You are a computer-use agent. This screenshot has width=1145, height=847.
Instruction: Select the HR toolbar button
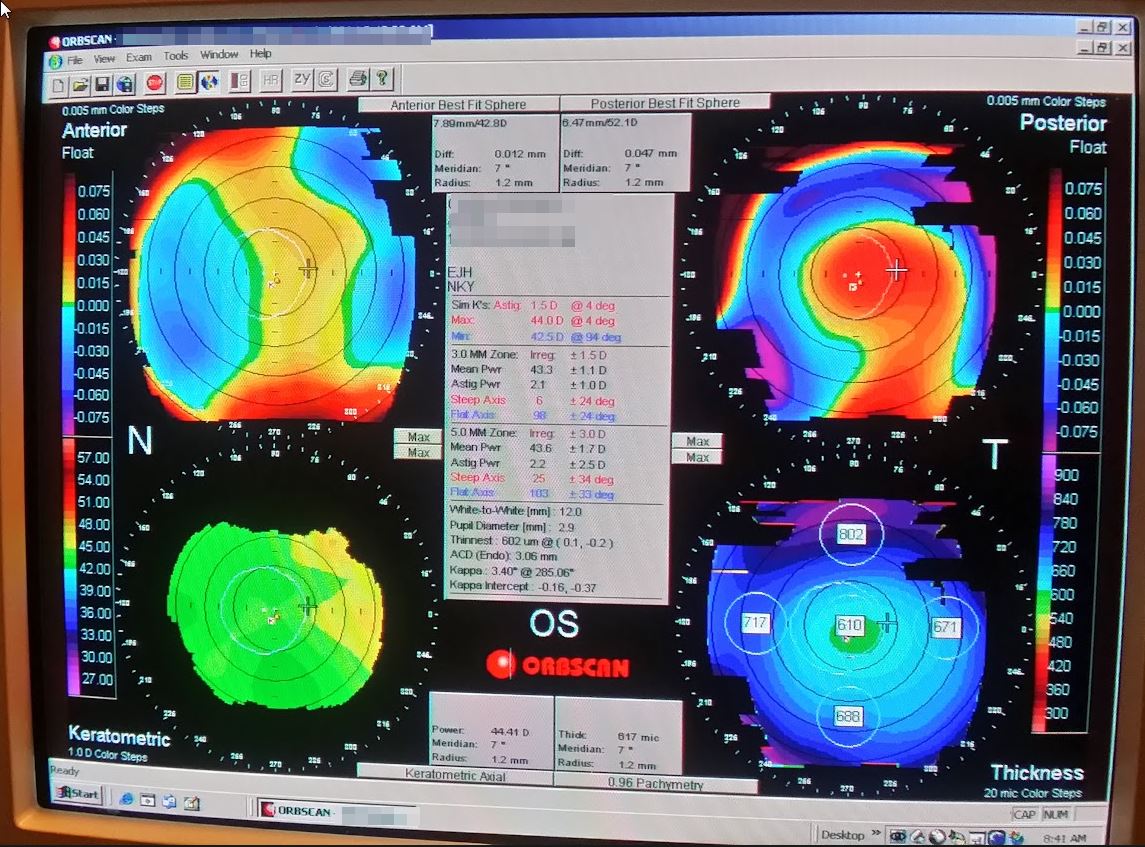tap(270, 81)
